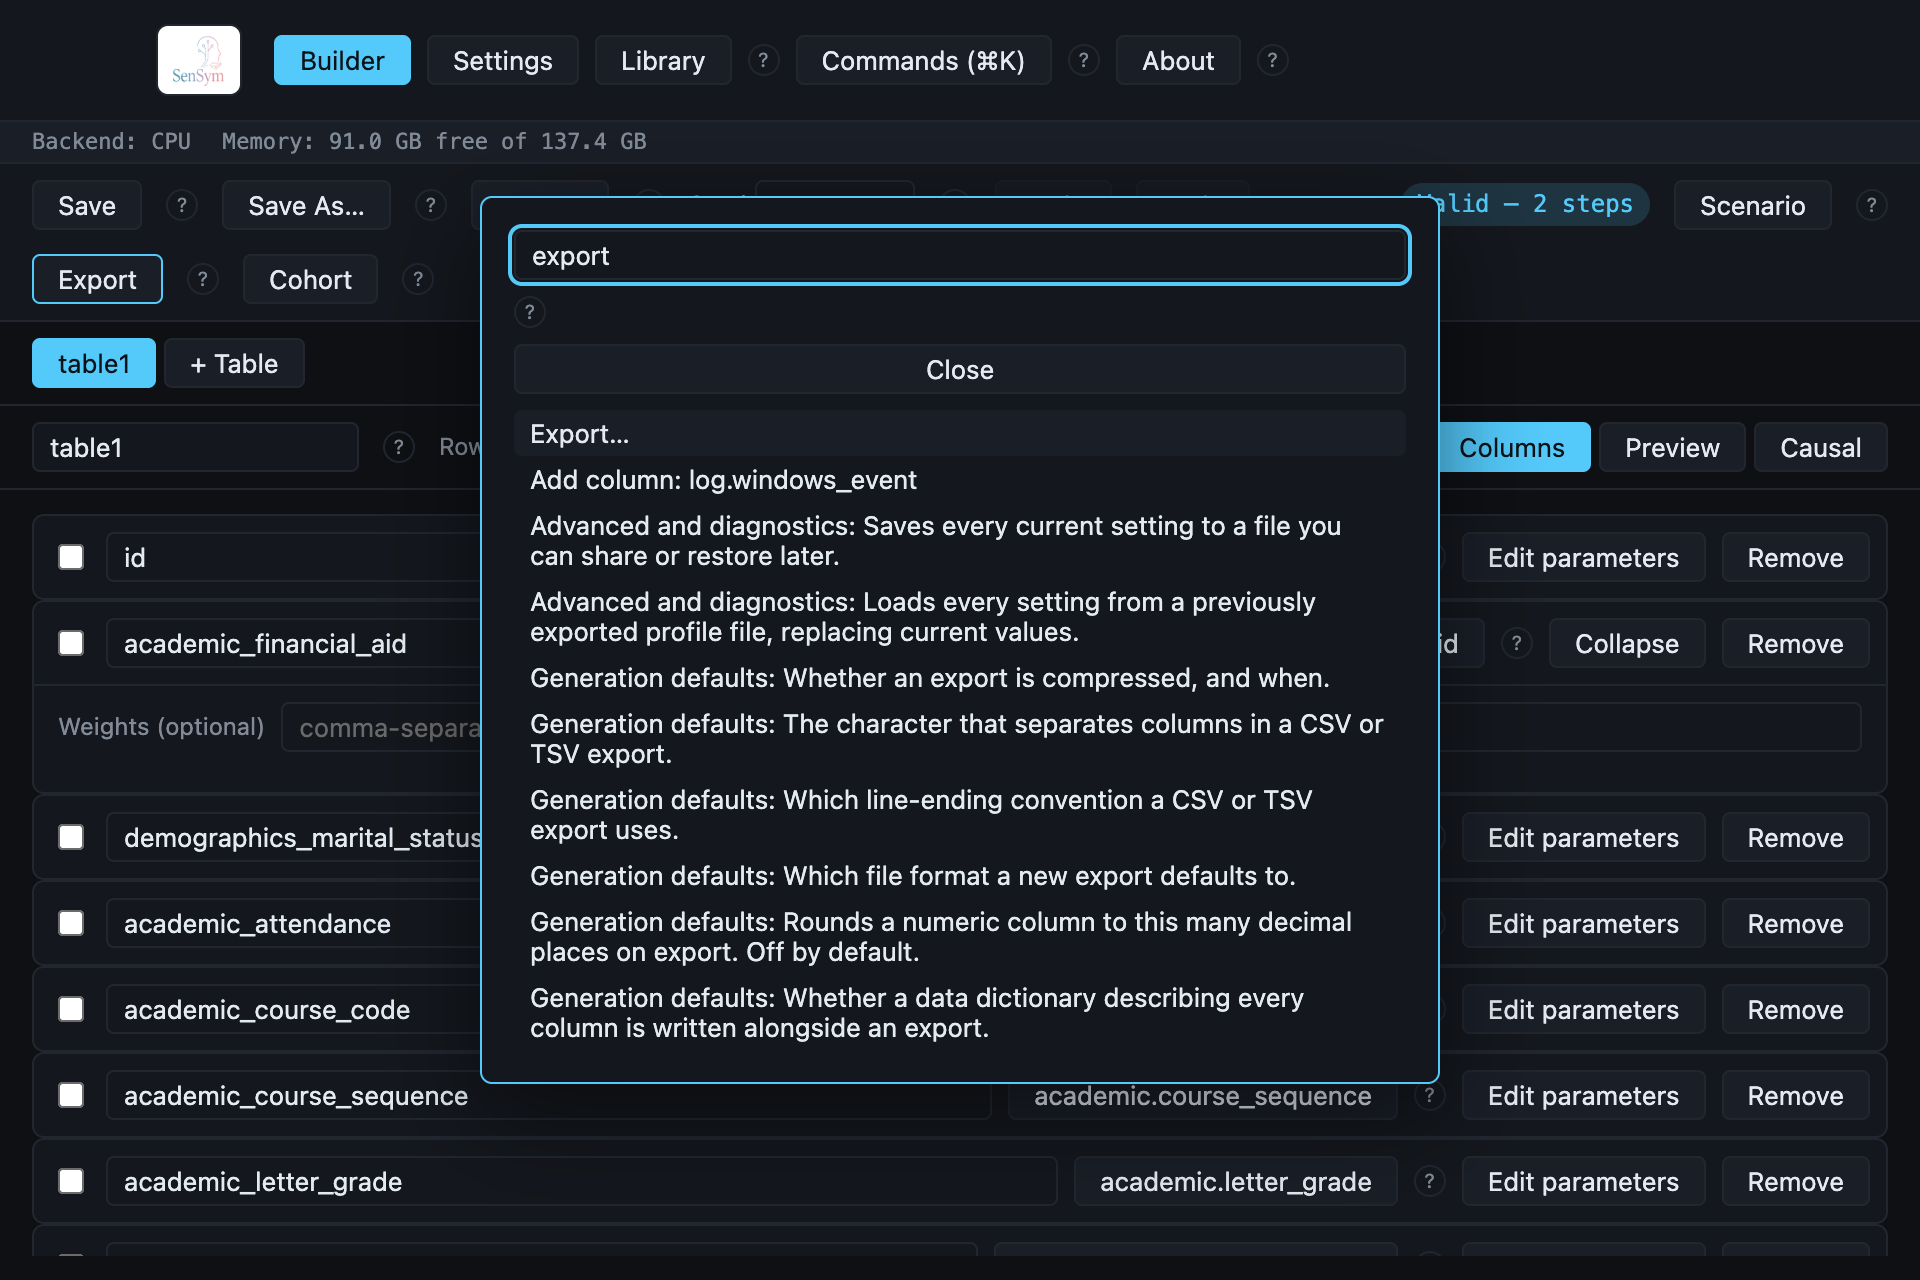Toggle checkbox for academic_course_sequence column
This screenshot has height=1280, width=1920.
[71, 1095]
